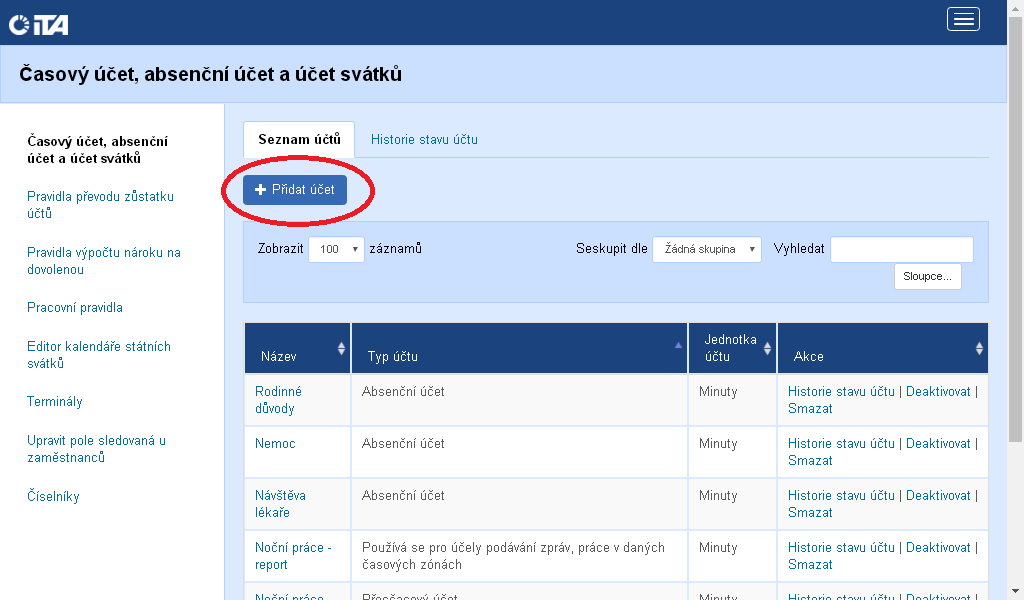Screen dimensions: 1024x600
Task: Open the Číselníky sidebar link
Action: click(53, 497)
